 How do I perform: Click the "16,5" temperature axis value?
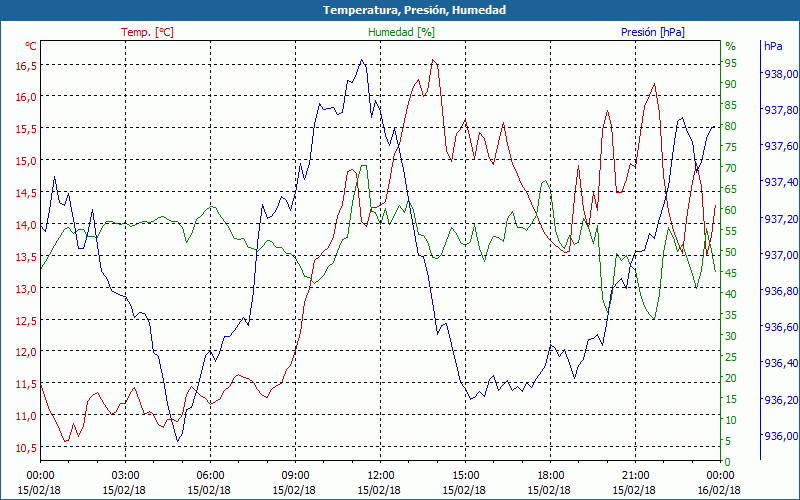pos(26,65)
